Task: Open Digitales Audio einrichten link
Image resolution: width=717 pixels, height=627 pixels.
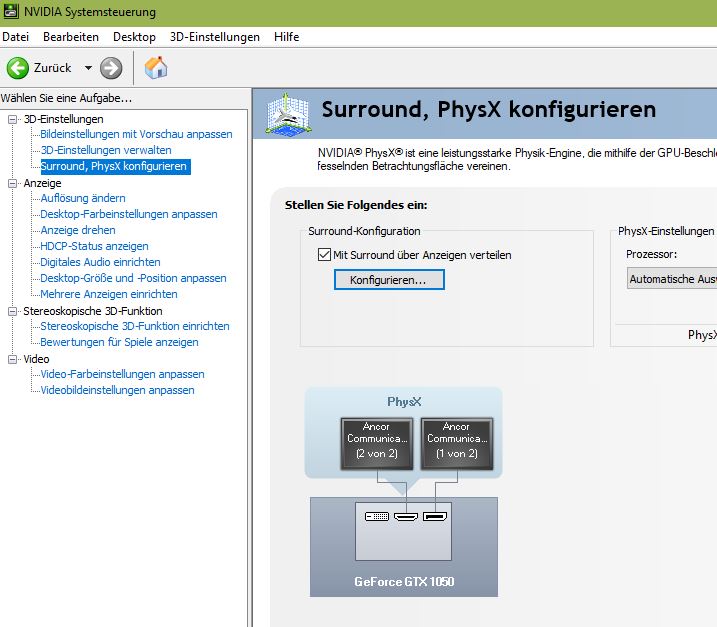Action: coord(100,262)
